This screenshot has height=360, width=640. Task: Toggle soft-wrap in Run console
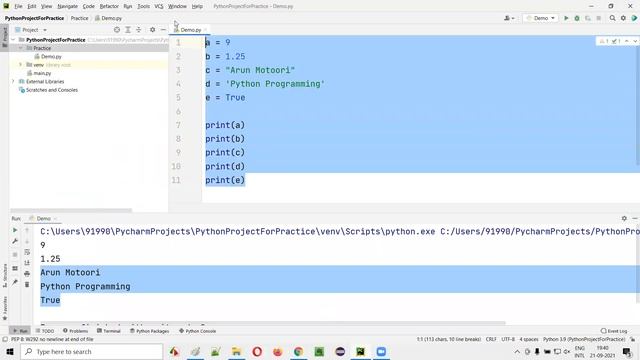tap(27, 252)
